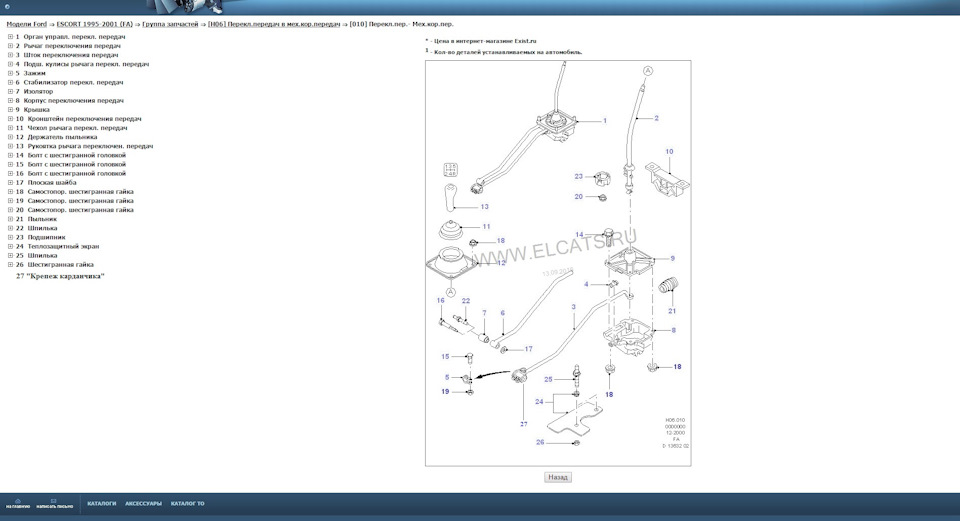The width and height of the screenshot is (960, 521).
Task: Select row 16 Болт с шестигранной головкой
Action: (x=70, y=174)
